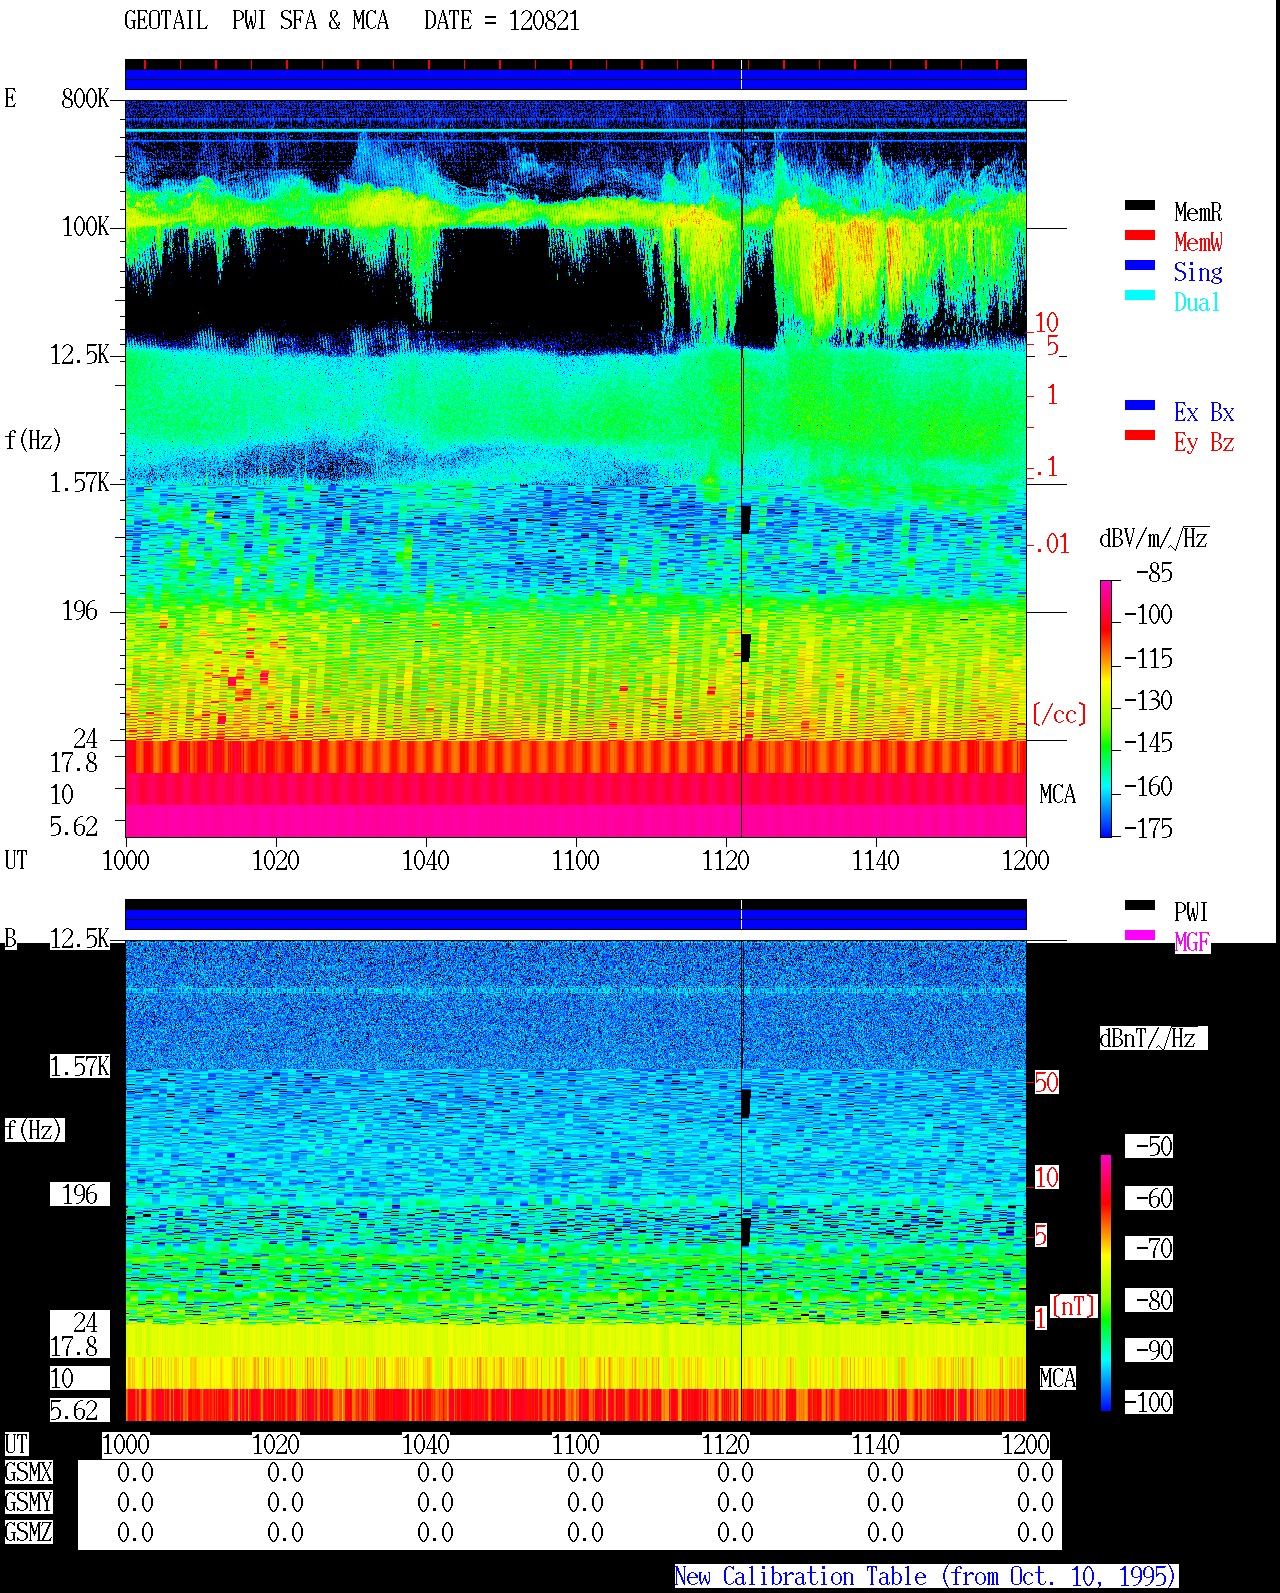The height and width of the screenshot is (1593, 1280).
Task: Click the red MemW legend swatch
Action: point(1140,236)
